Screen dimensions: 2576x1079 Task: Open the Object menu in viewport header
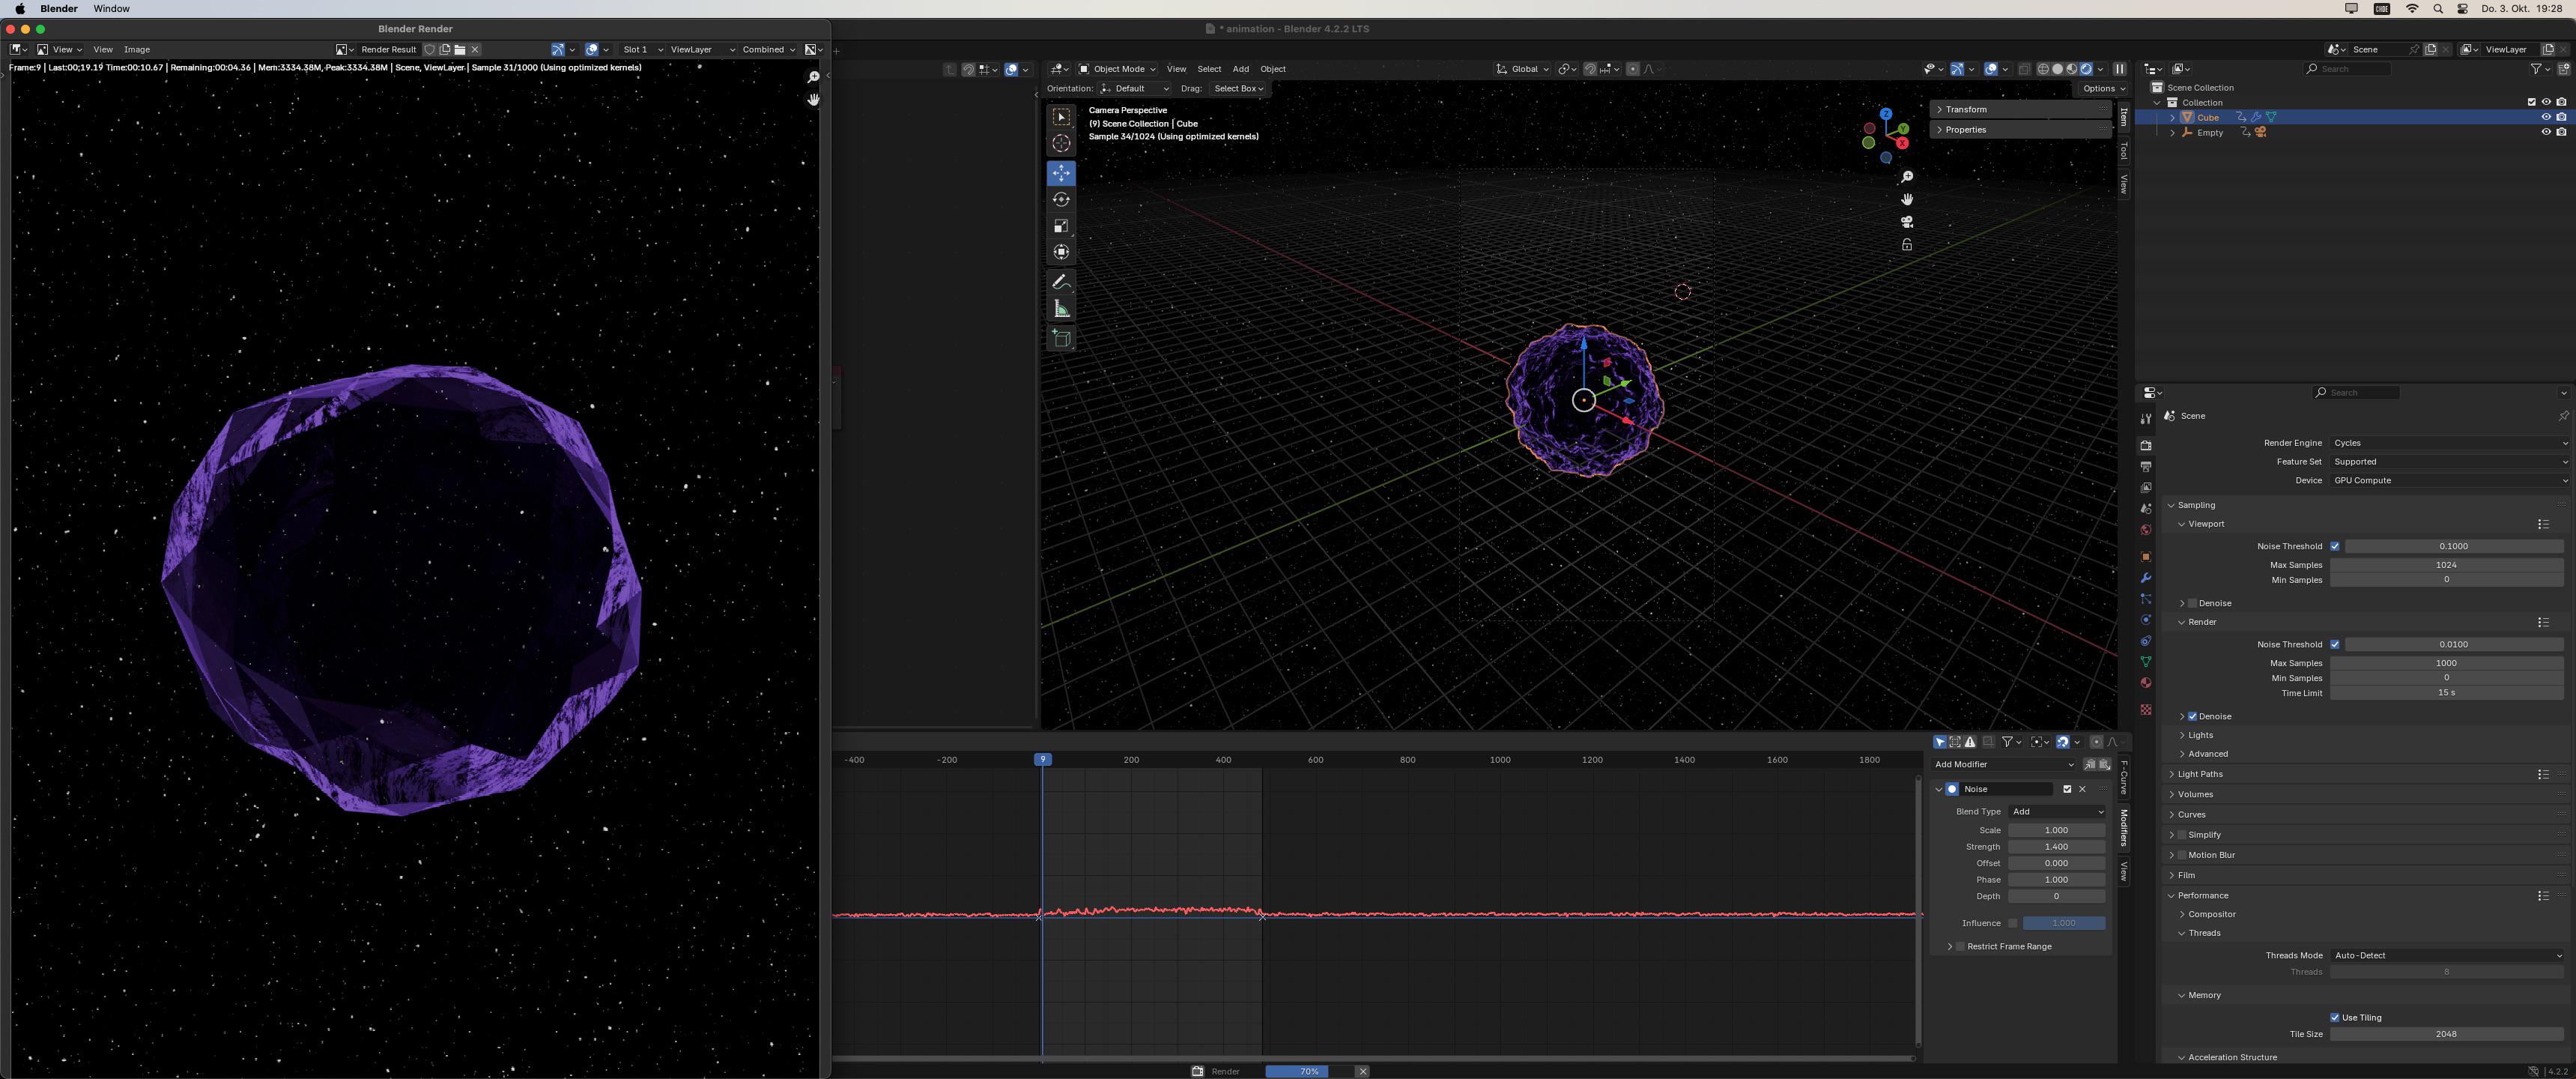[1272, 69]
